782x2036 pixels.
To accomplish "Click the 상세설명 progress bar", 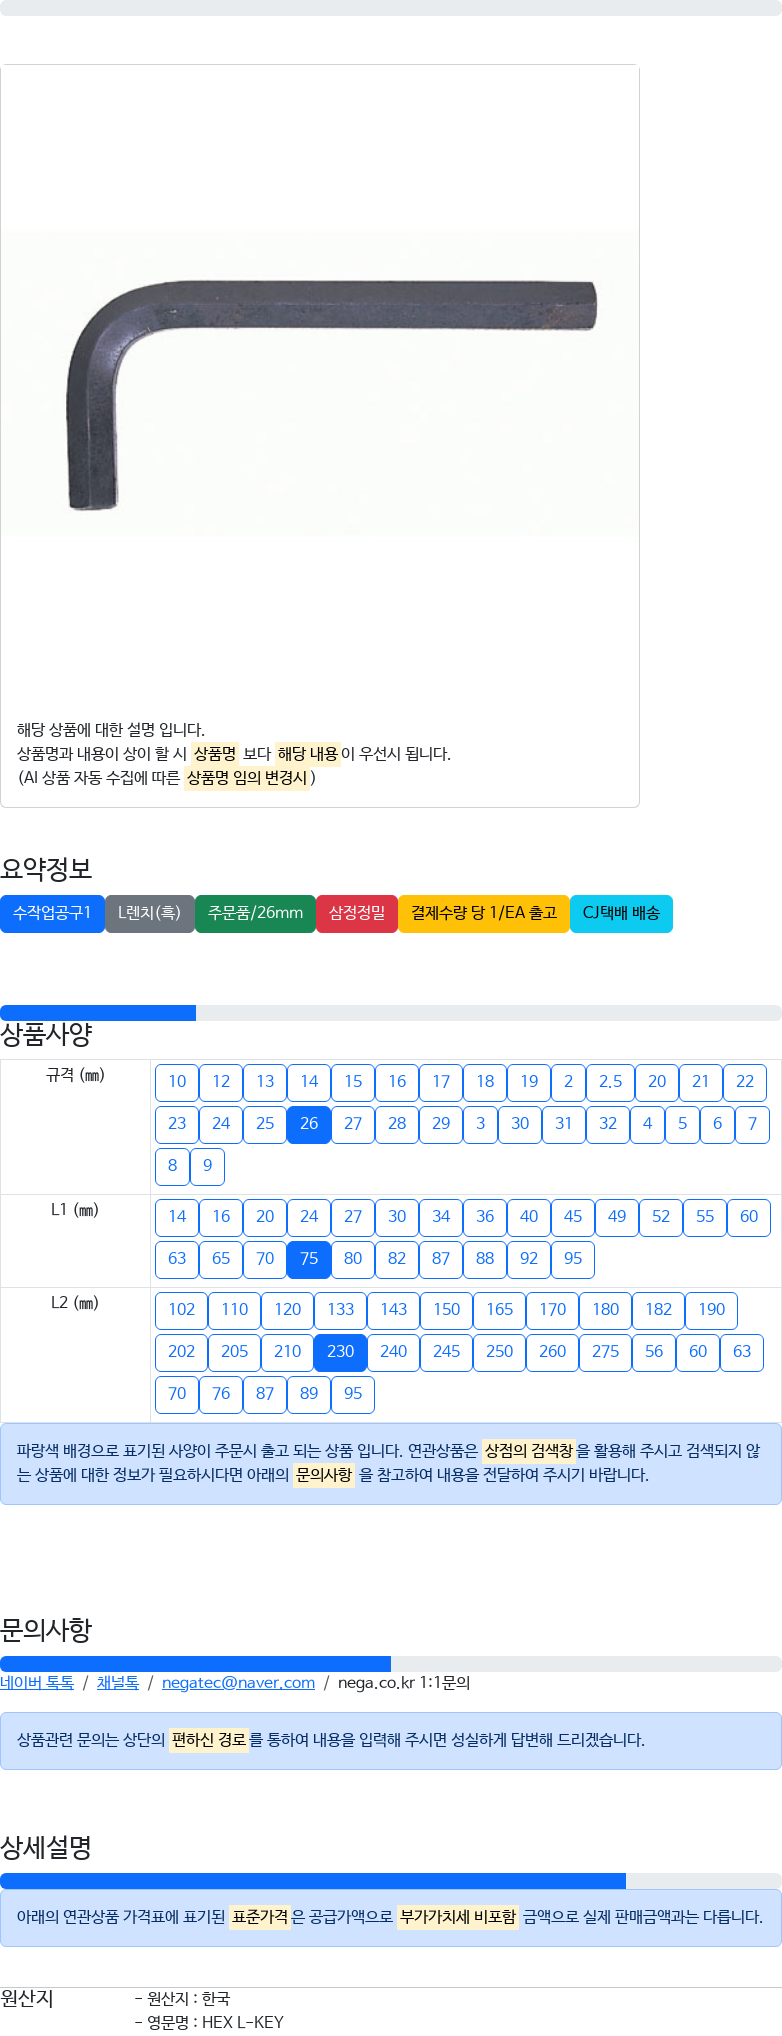I will [391, 1881].
